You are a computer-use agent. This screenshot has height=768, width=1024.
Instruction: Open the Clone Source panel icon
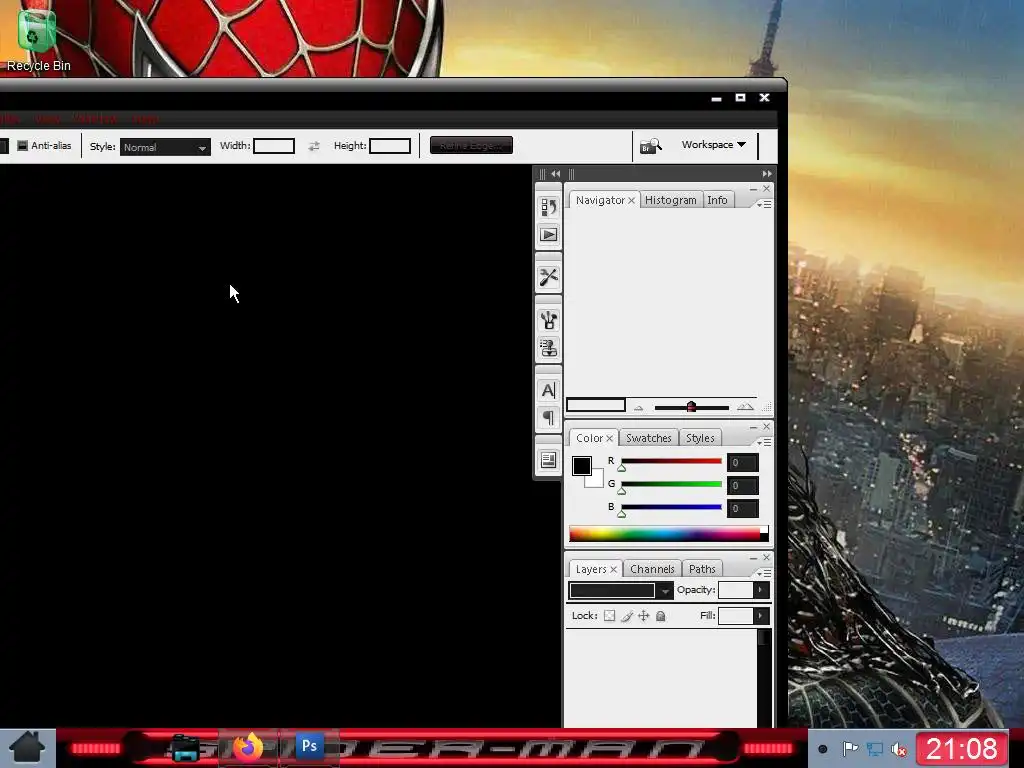click(x=549, y=348)
